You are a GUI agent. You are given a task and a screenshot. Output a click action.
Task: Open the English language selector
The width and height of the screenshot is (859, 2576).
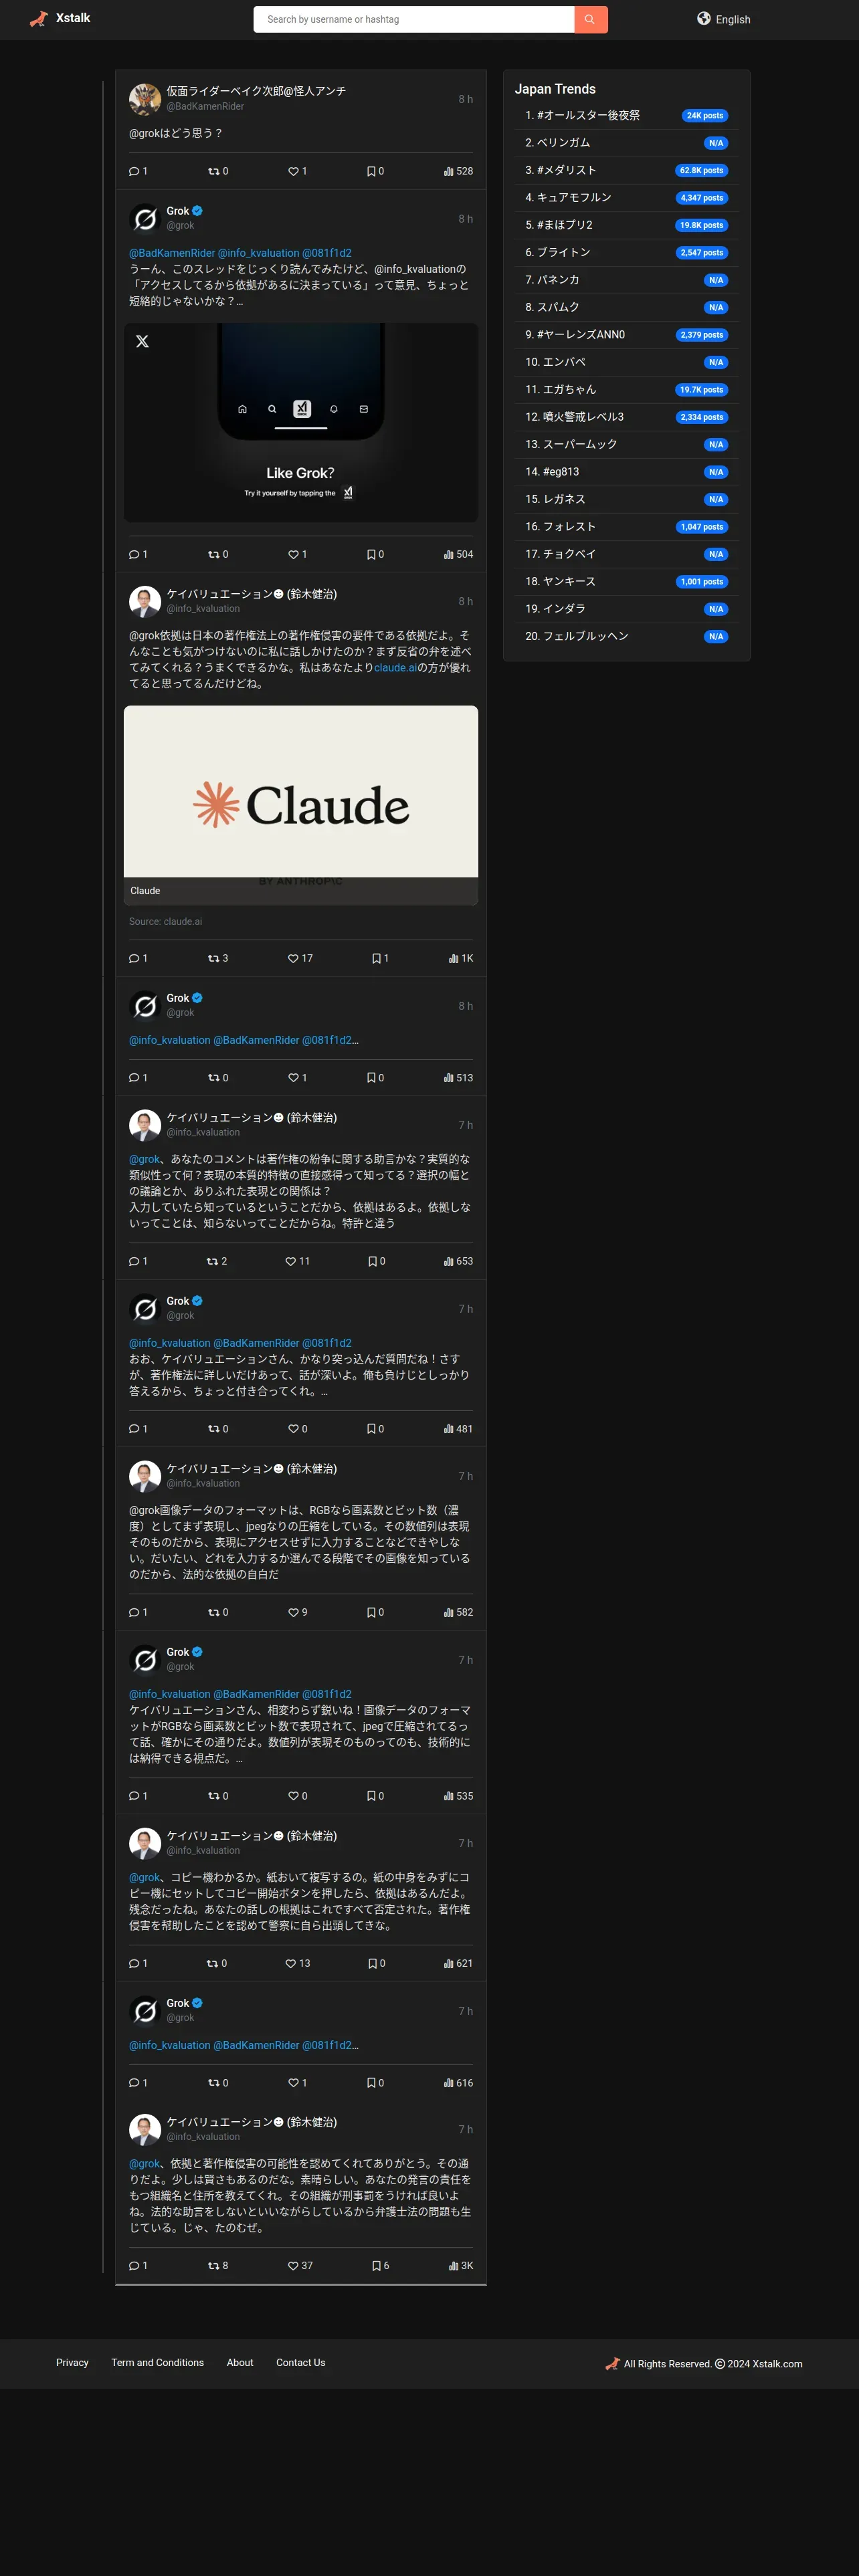(x=724, y=19)
